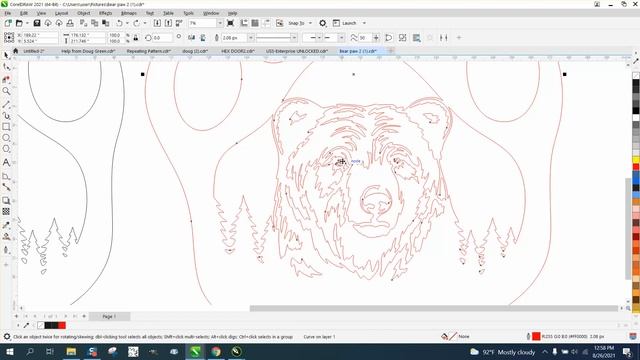The width and height of the screenshot is (640, 360).
Task: Click the Save floppy disk icon
Action: pos(37,23)
